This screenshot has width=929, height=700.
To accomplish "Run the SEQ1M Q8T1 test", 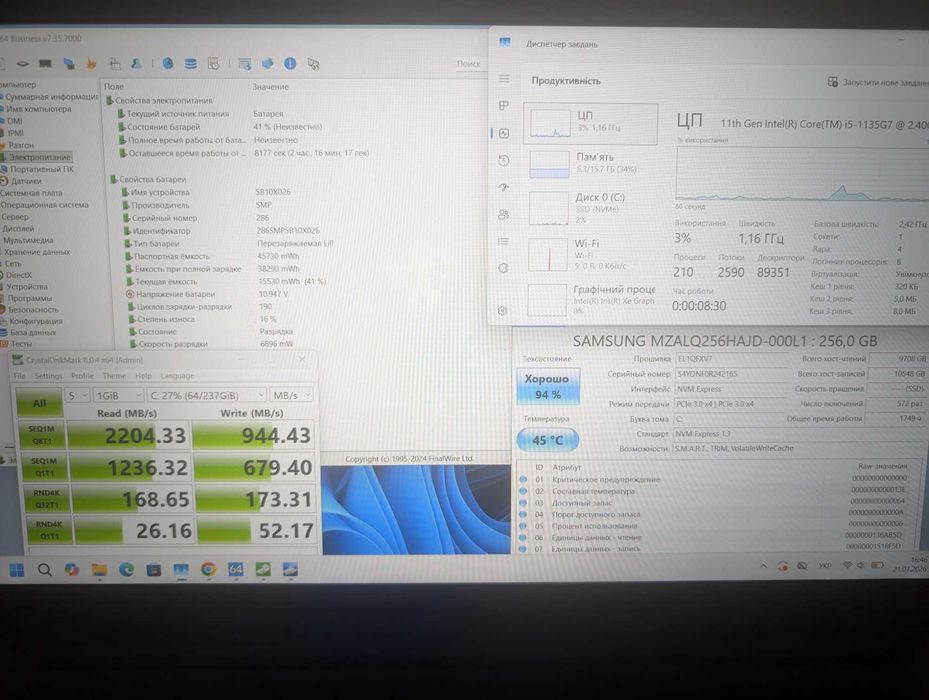I will (41, 435).
